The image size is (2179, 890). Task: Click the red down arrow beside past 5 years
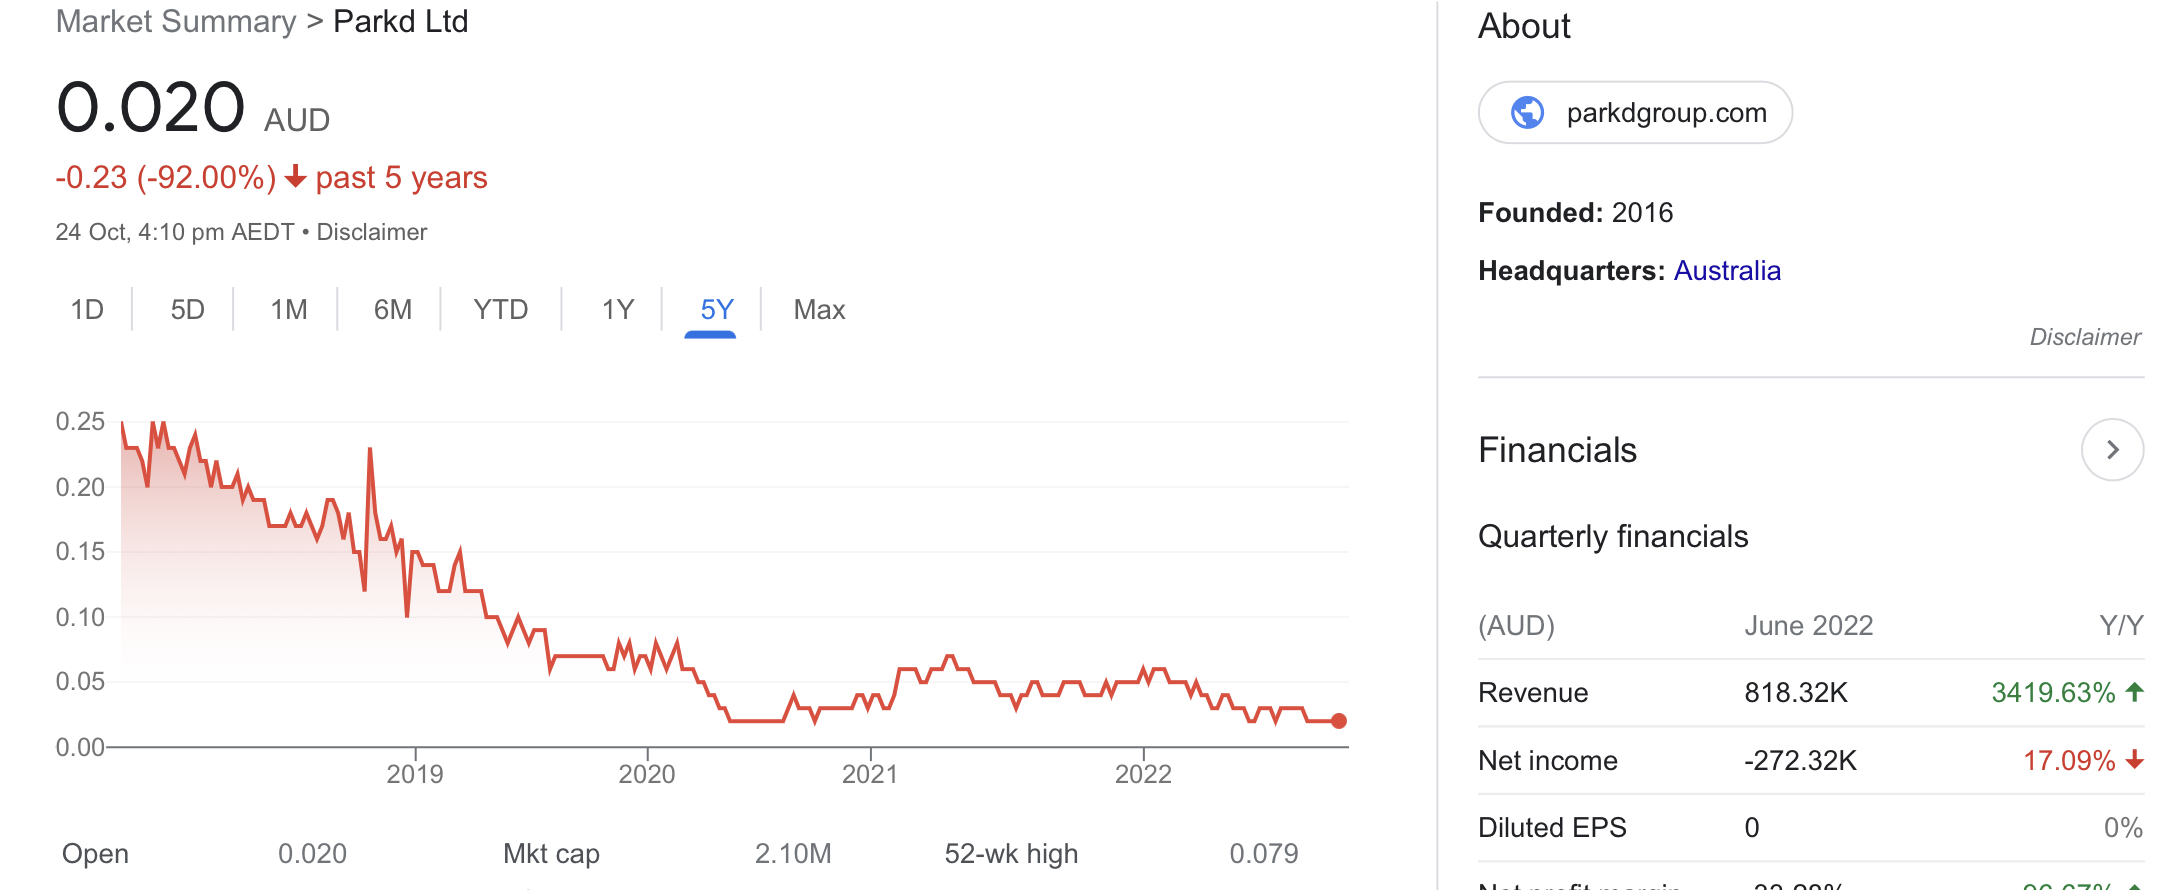tap(295, 177)
